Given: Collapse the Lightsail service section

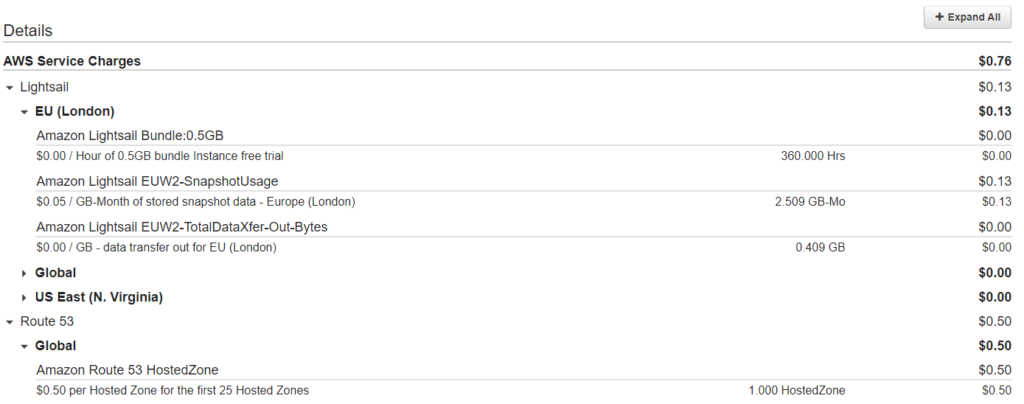Looking at the screenshot, I should pyautogui.click(x=10, y=87).
